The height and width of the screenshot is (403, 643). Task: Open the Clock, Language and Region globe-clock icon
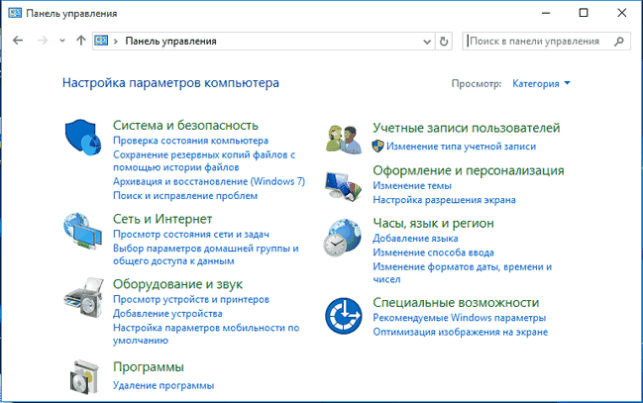343,238
